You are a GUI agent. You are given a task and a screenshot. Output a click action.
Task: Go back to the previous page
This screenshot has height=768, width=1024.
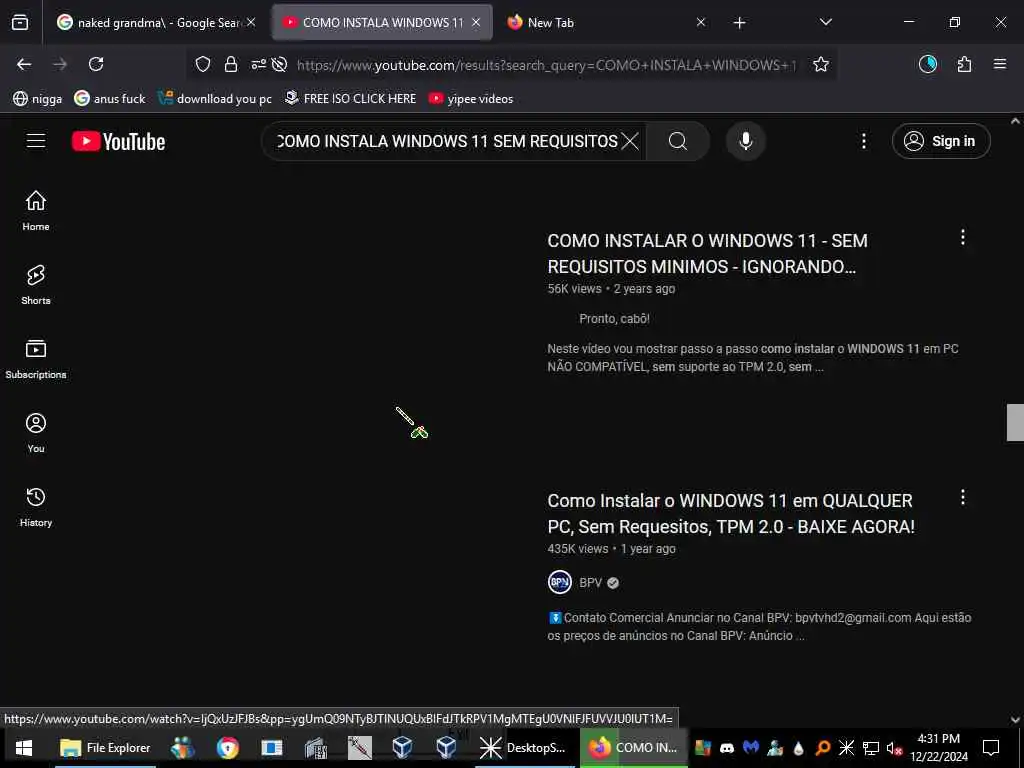(24, 64)
